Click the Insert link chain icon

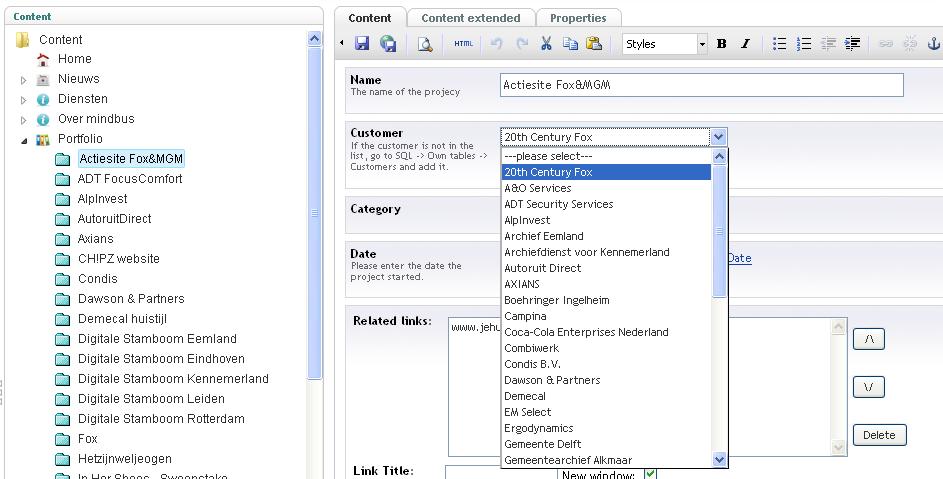pyautogui.click(x=886, y=43)
